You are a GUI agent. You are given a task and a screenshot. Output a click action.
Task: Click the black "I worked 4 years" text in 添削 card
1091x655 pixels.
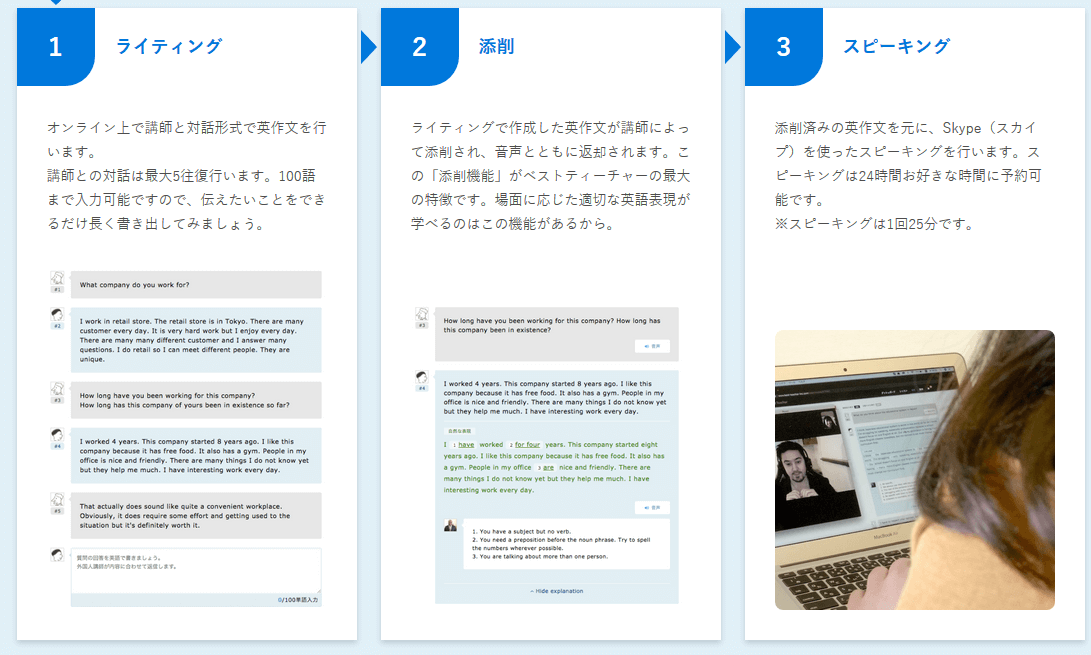pyautogui.click(x=555, y=397)
